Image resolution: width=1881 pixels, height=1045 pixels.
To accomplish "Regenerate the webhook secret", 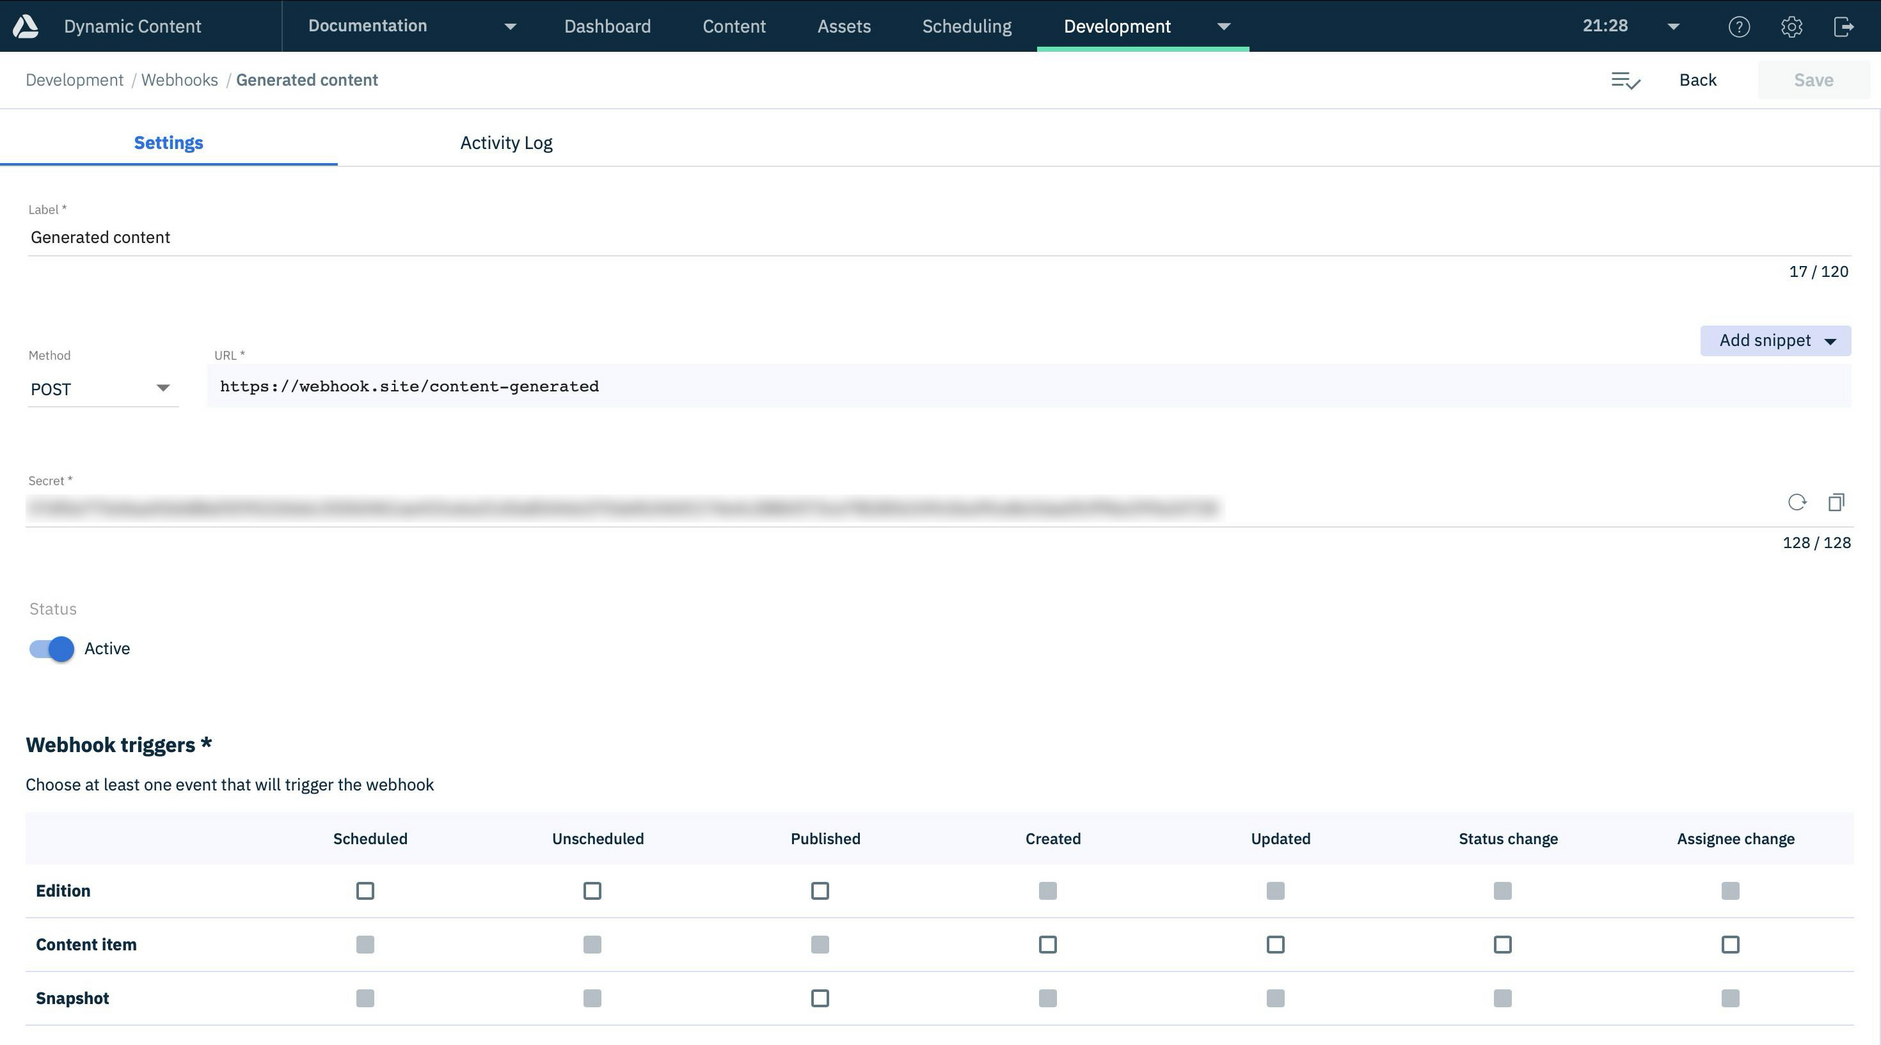I will (1797, 502).
